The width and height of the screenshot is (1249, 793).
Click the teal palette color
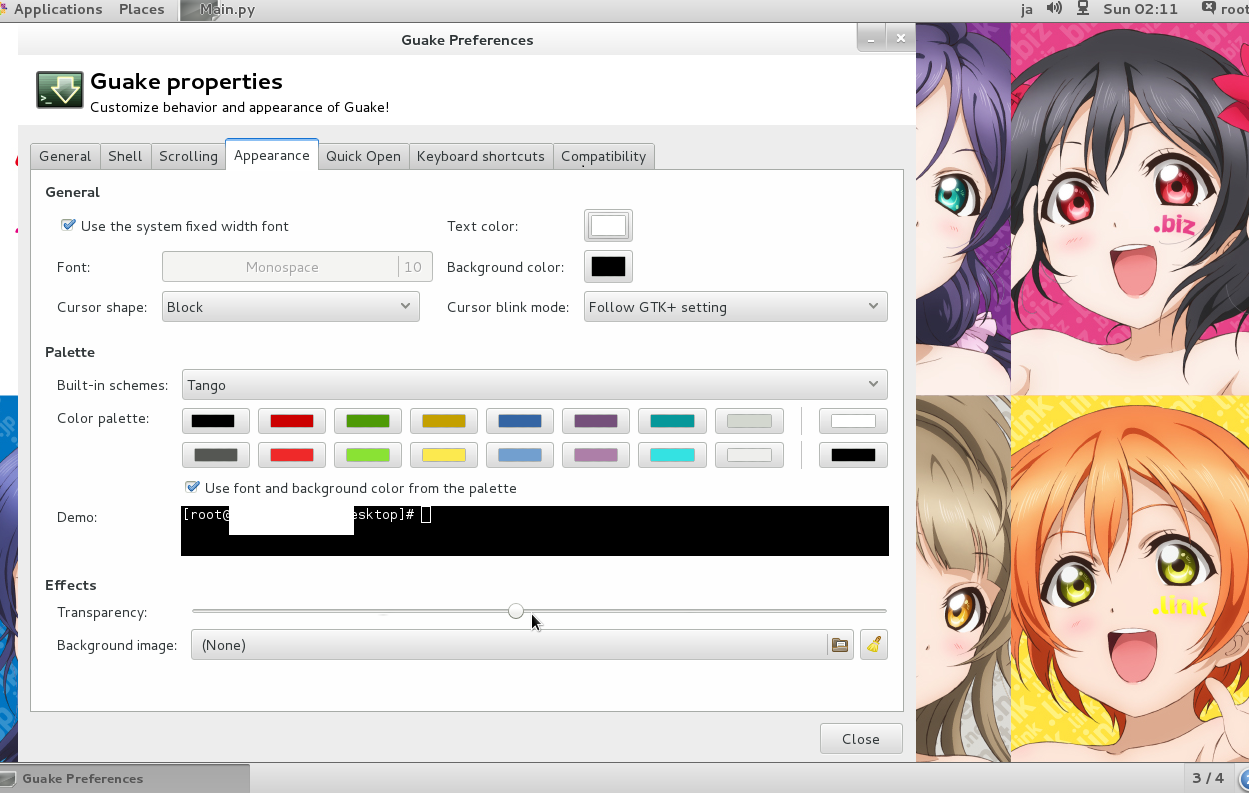click(x=672, y=421)
